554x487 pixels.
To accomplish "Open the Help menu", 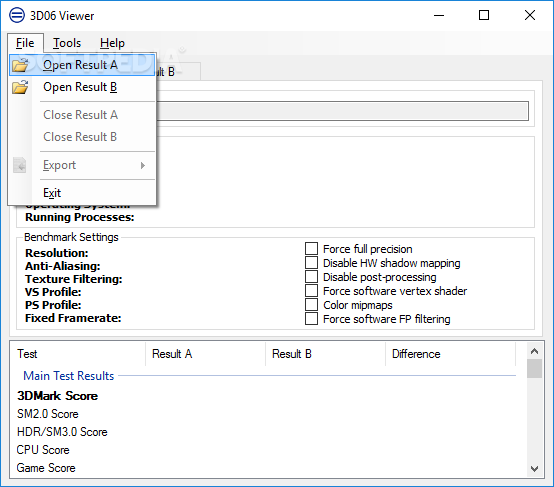I will (112, 43).
